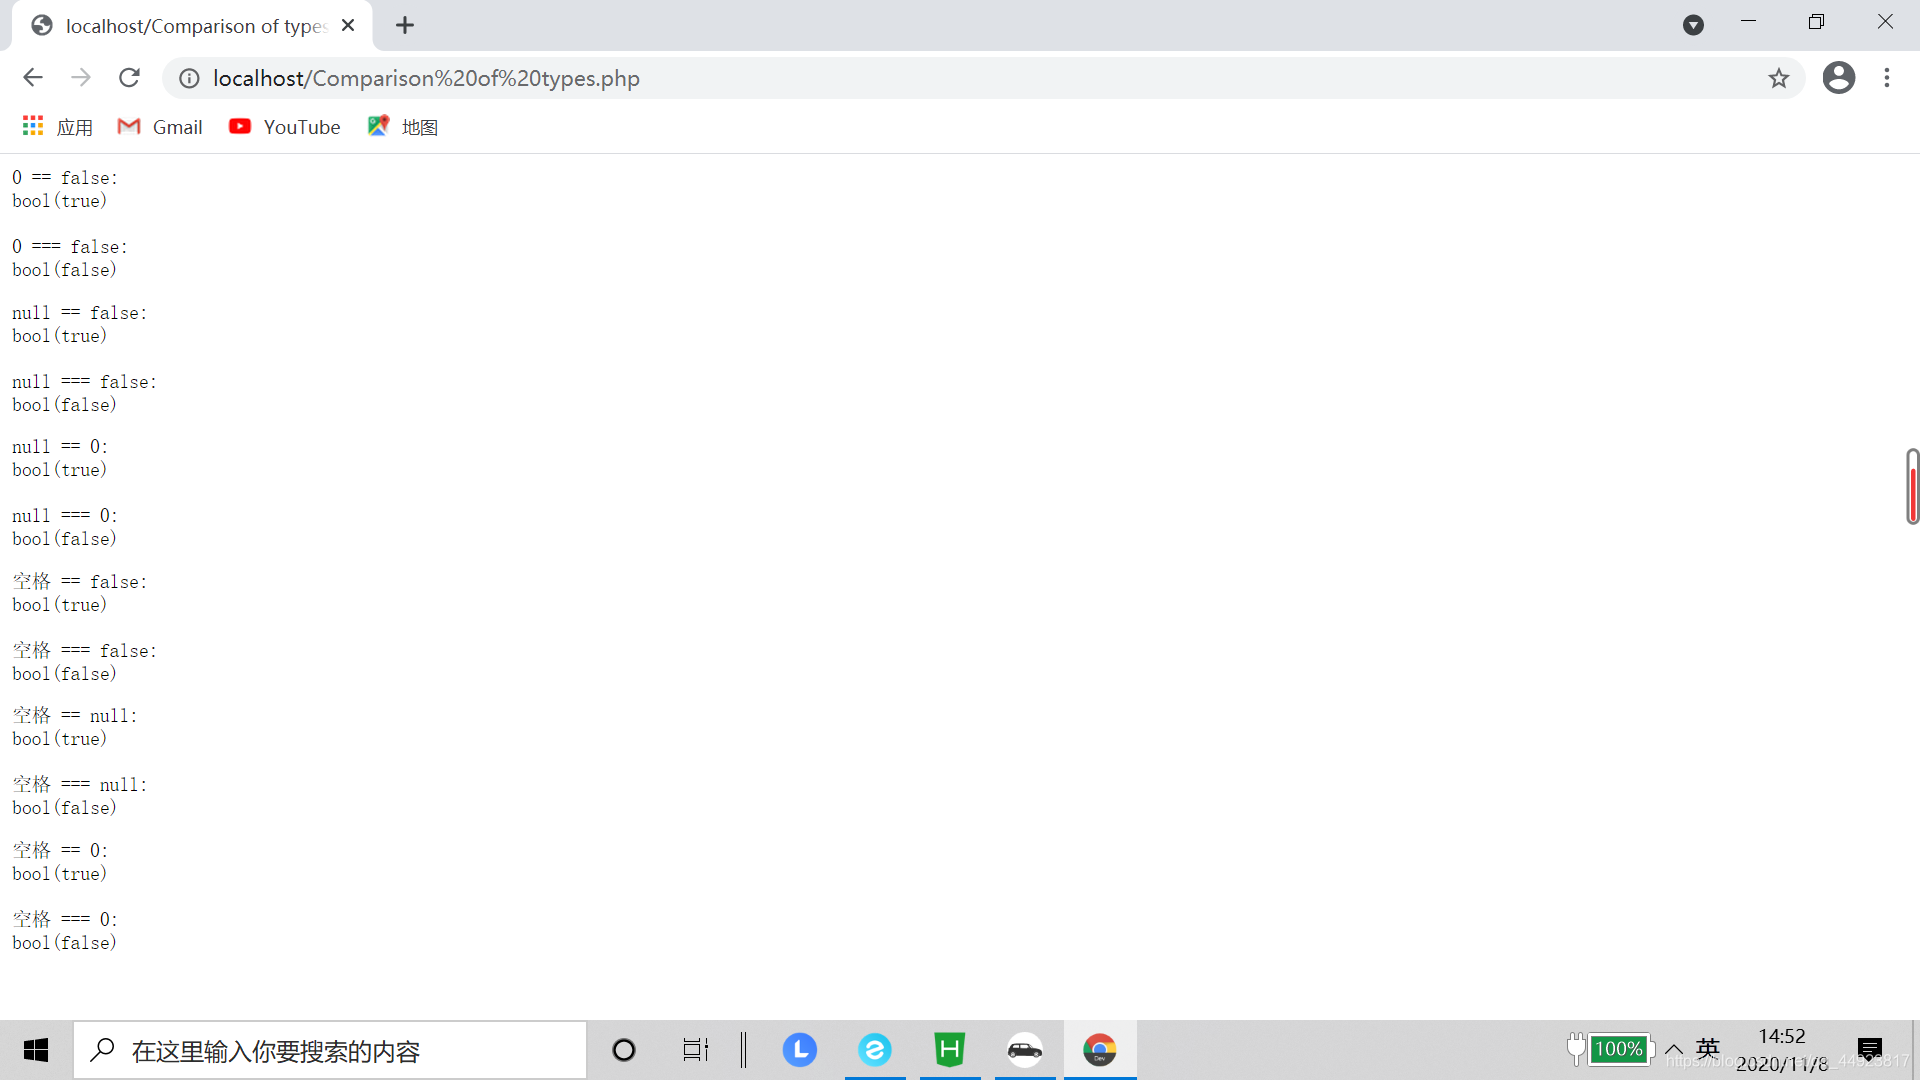The image size is (1920, 1080).
Task: Select the Comparison of types tab
Action: click(x=190, y=26)
